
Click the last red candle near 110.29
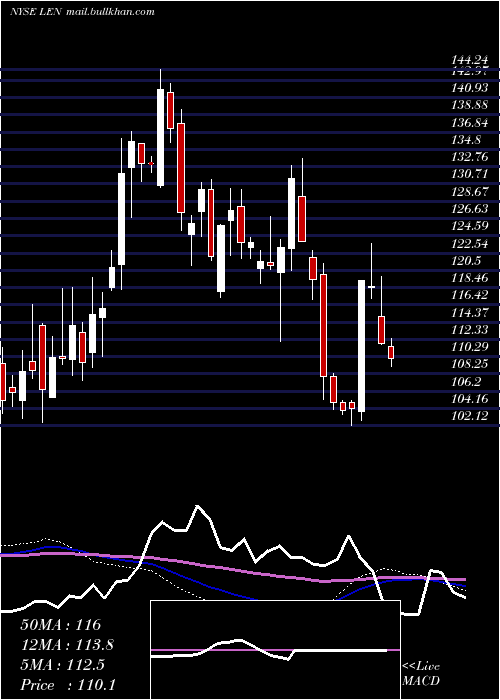tap(391, 352)
